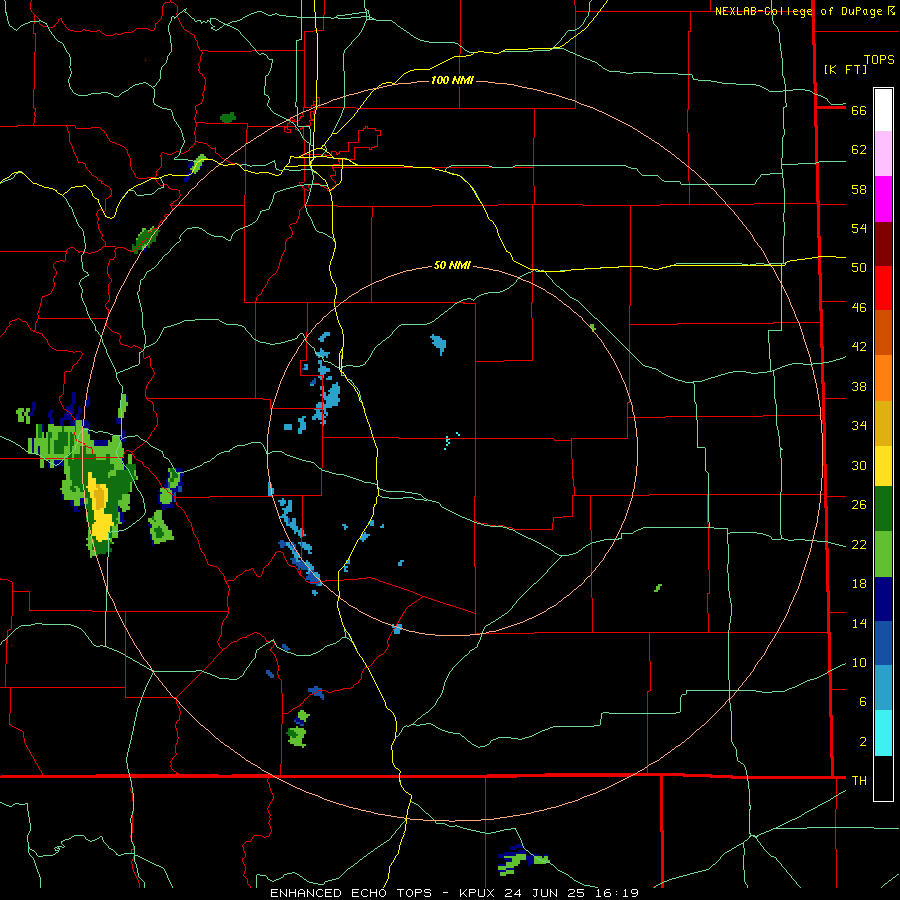Click the bright red legend swatch
900x900 pixels.
coord(883,288)
